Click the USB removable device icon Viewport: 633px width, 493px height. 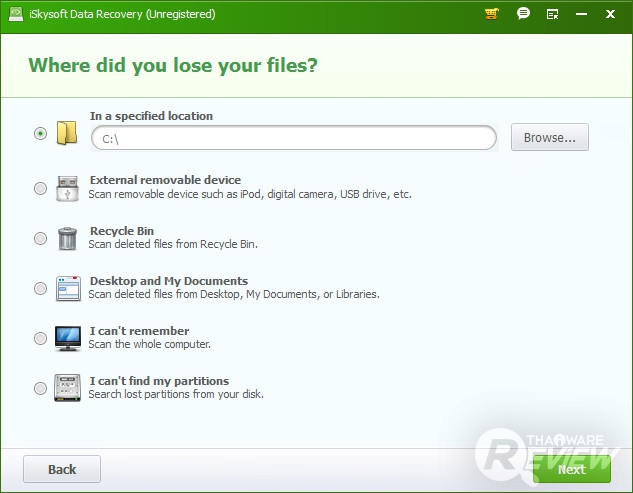click(67, 187)
